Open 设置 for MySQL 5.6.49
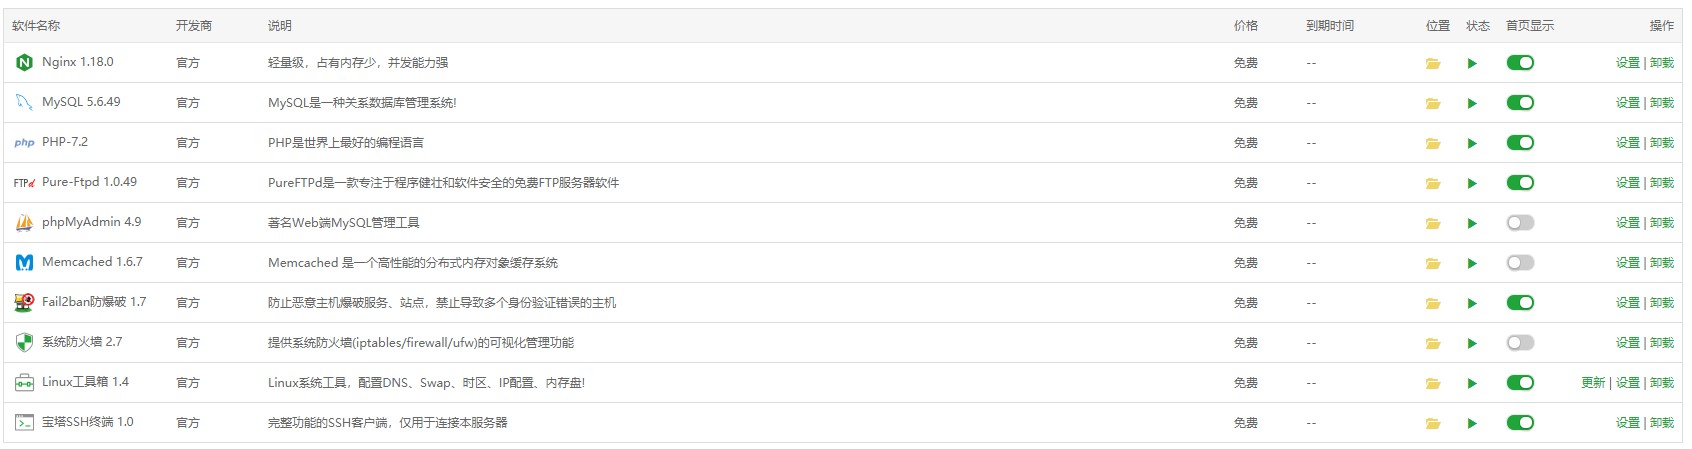The width and height of the screenshot is (1692, 449). point(1627,103)
